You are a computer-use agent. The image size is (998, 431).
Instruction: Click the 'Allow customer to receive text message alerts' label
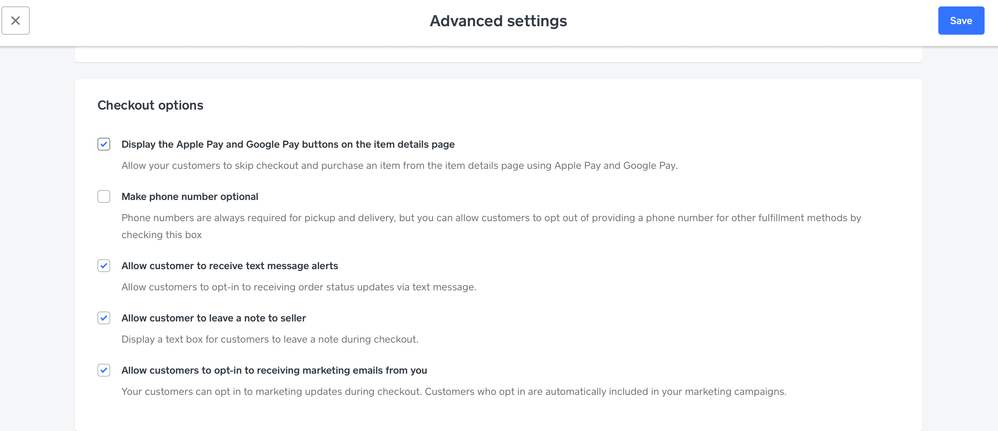[x=230, y=266]
